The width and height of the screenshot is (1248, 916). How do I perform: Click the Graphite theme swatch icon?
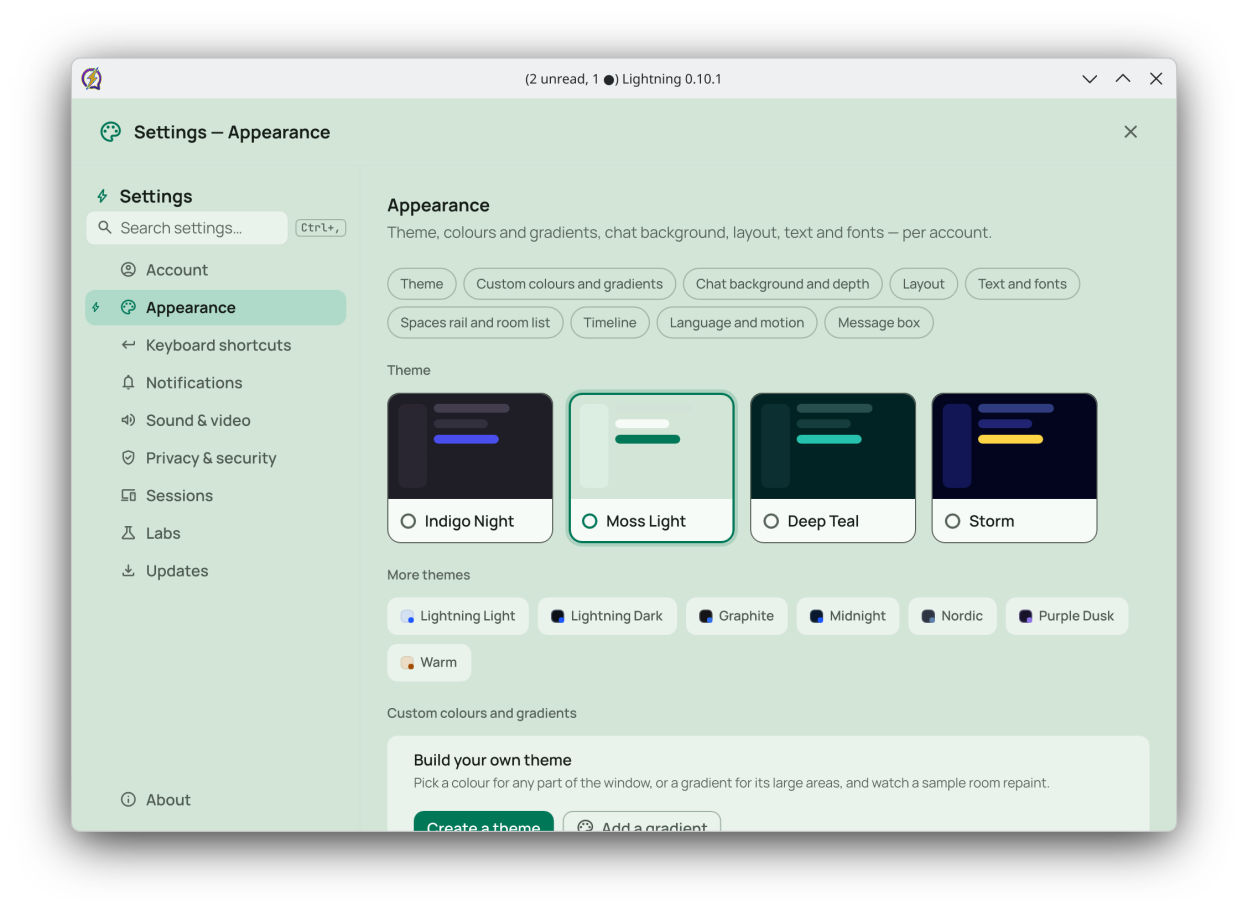[706, 616]
